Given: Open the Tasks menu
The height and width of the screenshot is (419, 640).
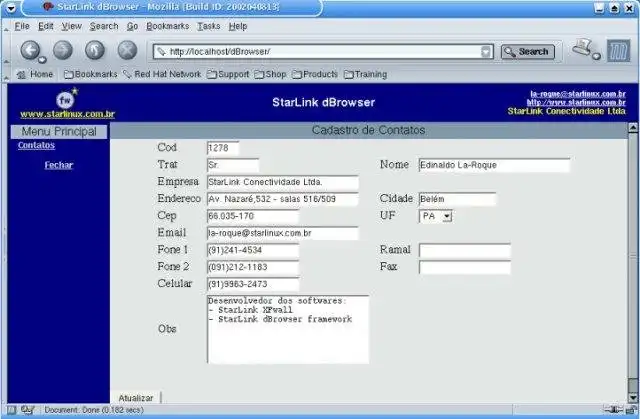Looking at the screenshot, I should coord(209,26).
